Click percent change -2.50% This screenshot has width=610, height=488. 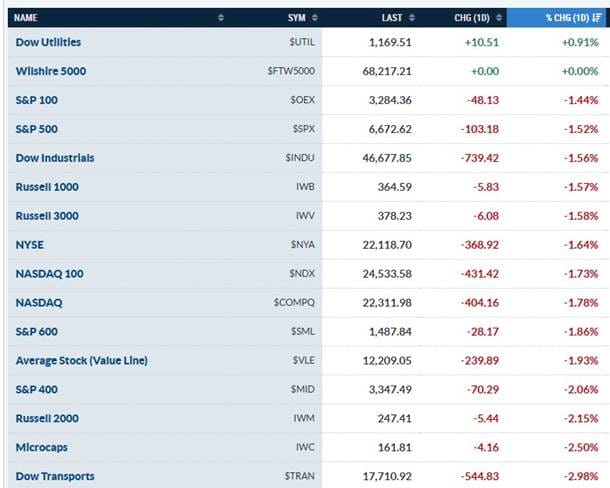[581, 448]
